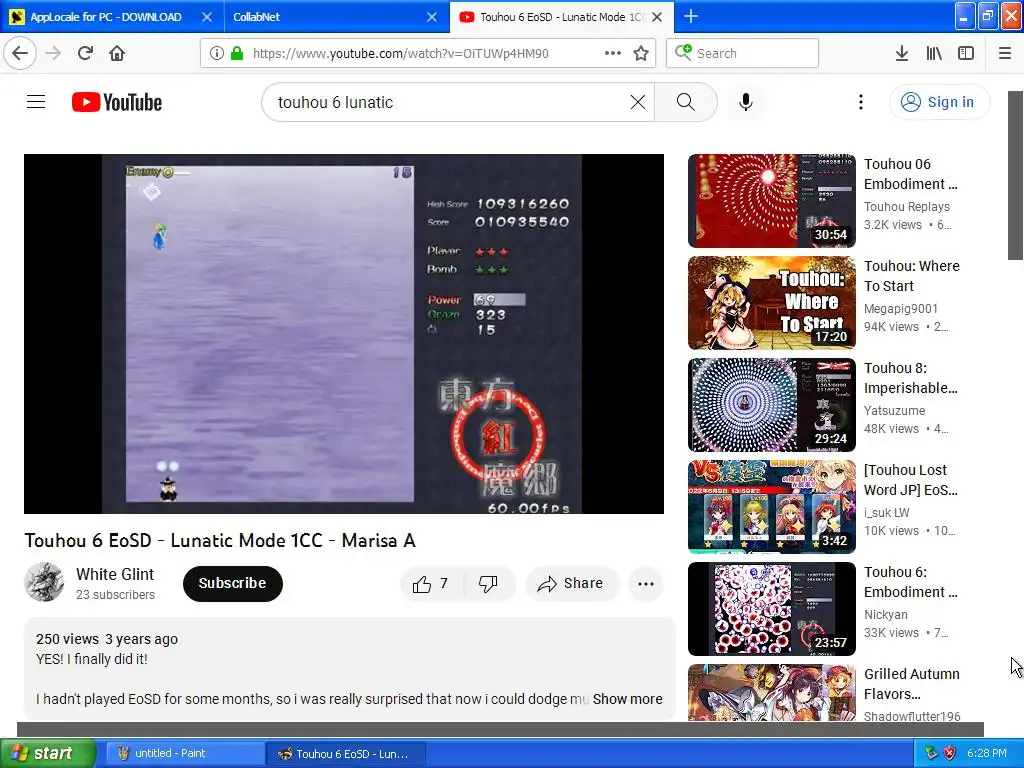Open YouTube guide hamburger menu

coord(36,102)
